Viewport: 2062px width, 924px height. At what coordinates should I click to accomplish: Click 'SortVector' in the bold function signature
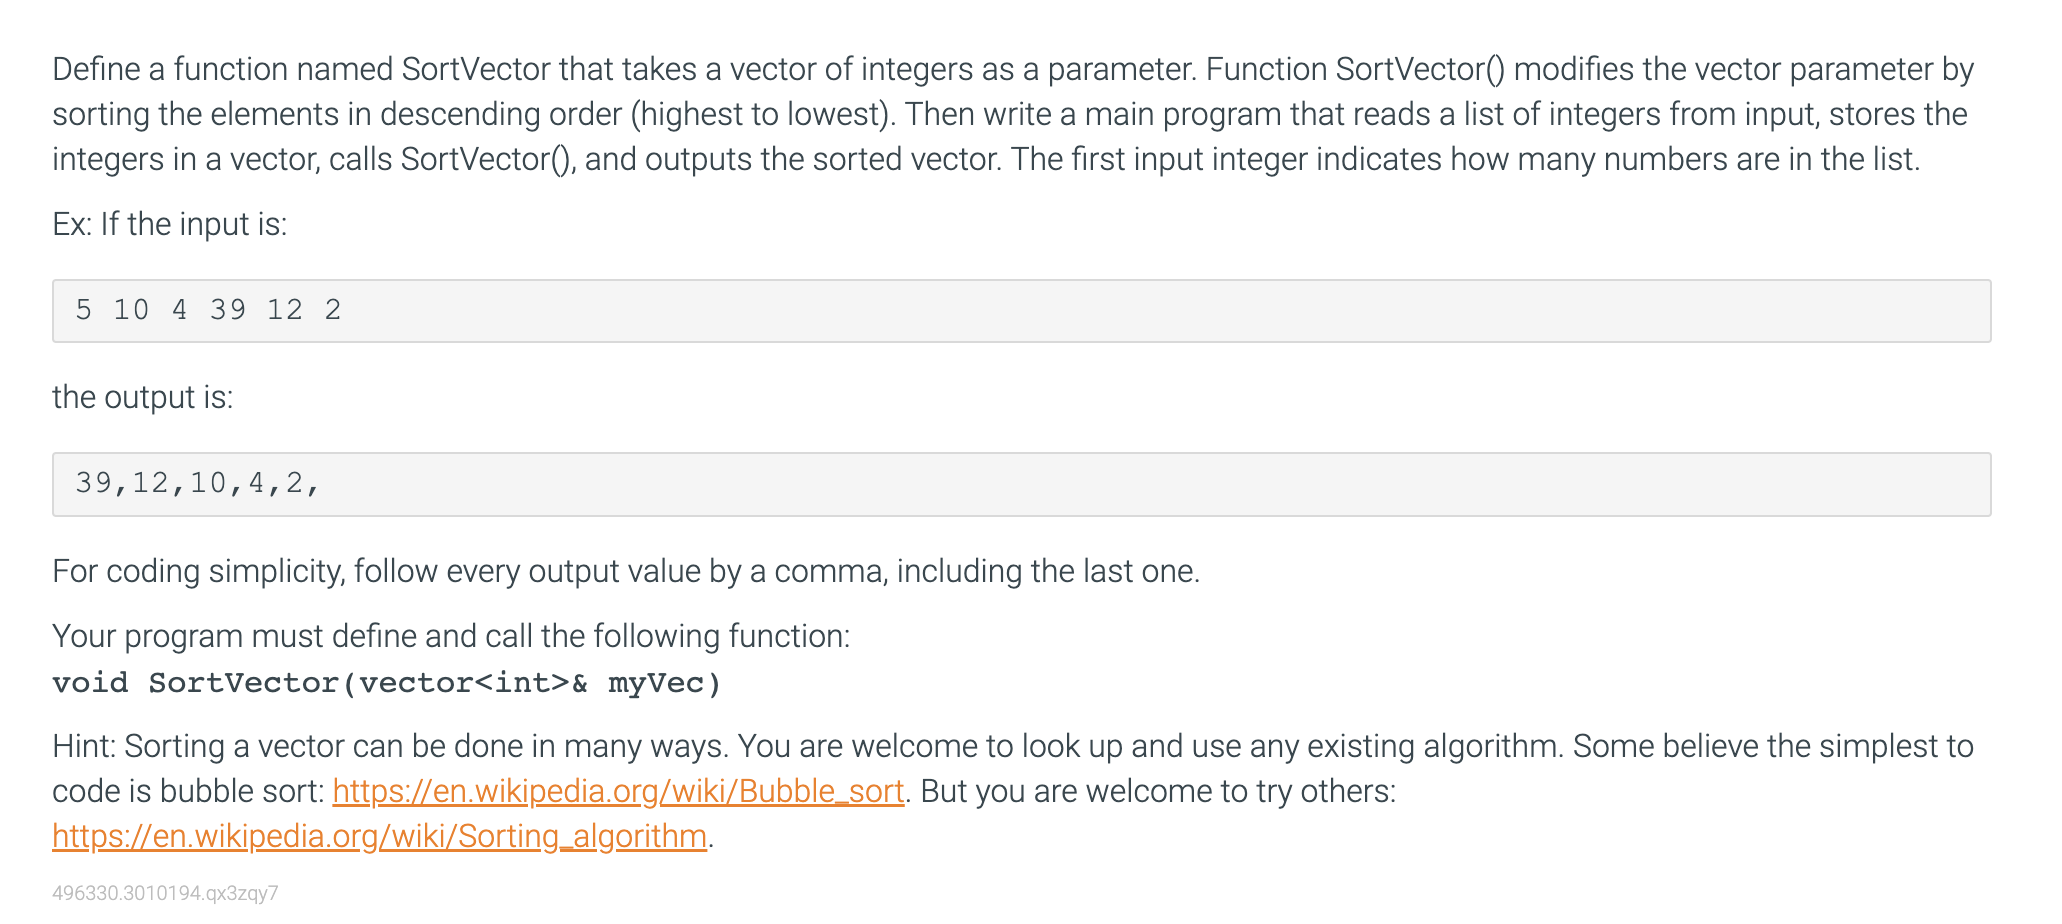coord(244,683)
